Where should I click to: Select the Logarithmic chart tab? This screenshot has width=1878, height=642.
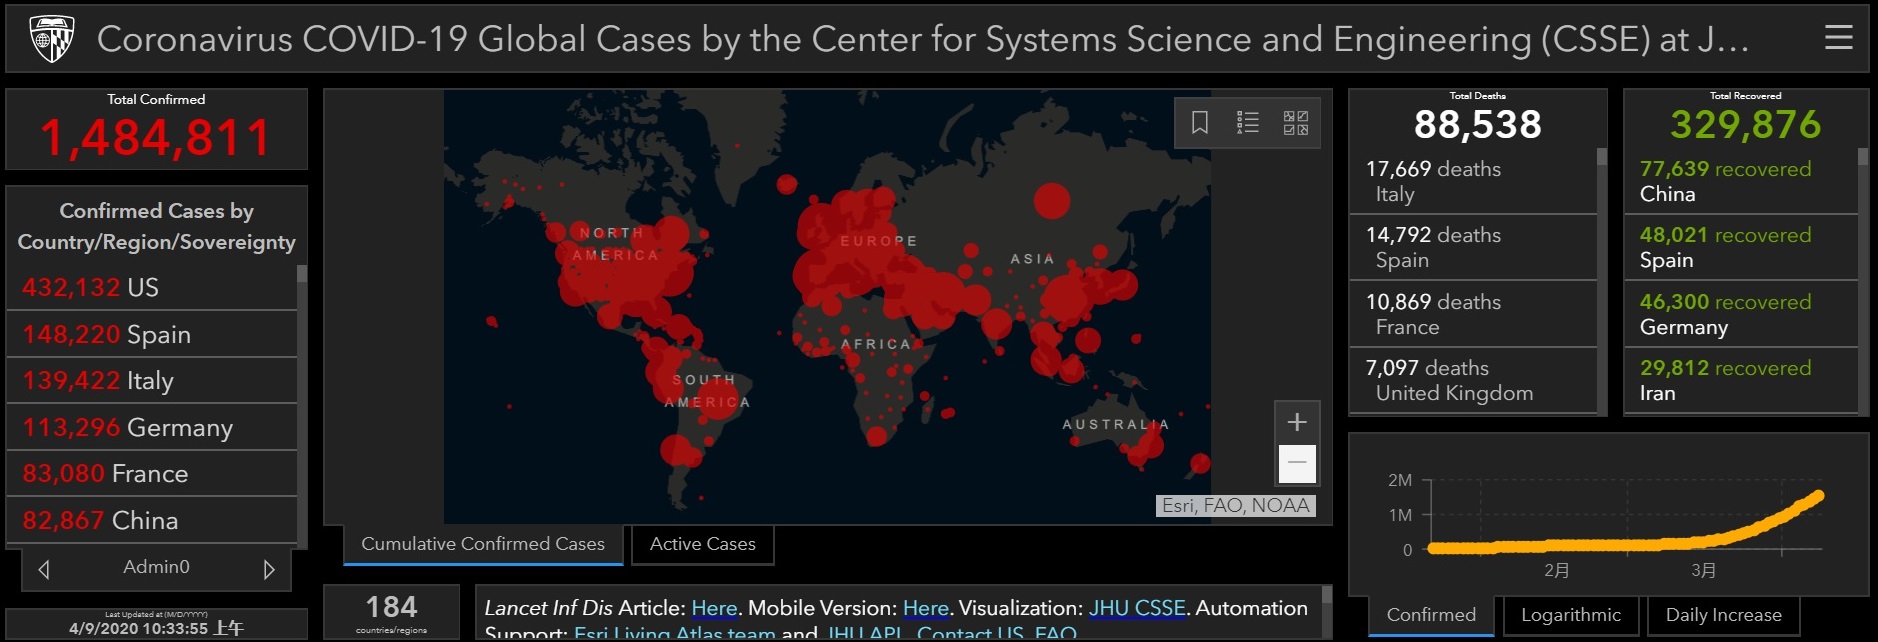pyautogui.click(x=1571, y=615)
